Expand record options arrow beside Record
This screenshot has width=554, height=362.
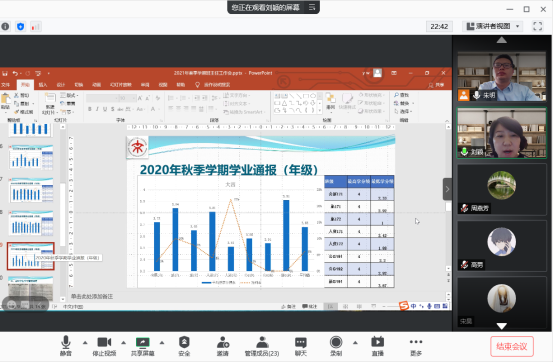[355, 343]
